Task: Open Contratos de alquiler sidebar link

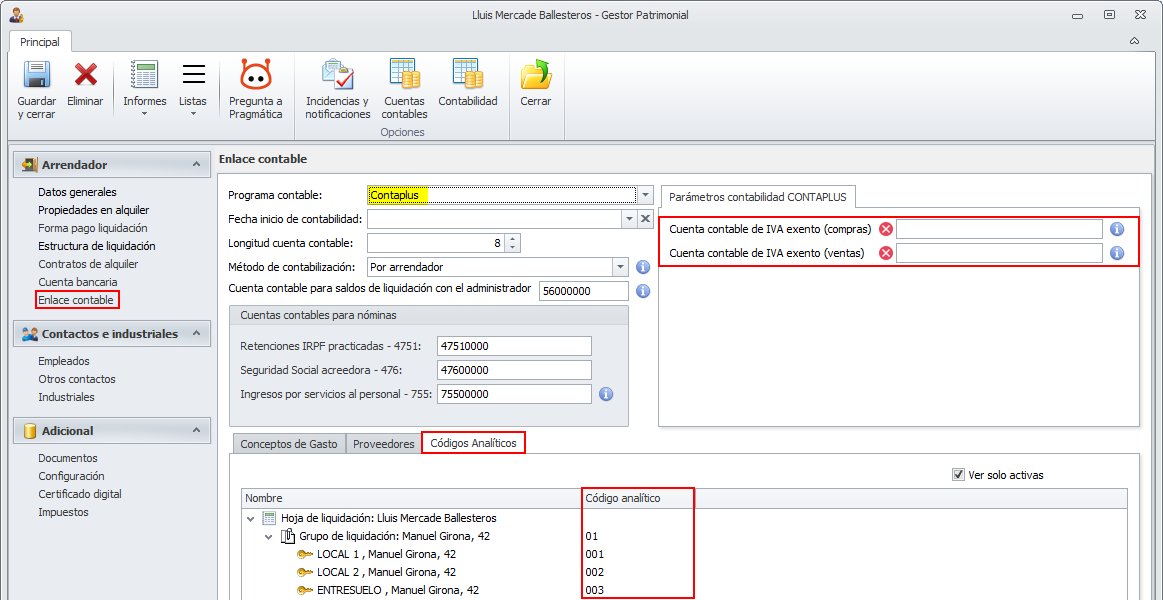Action: point(88,264)
